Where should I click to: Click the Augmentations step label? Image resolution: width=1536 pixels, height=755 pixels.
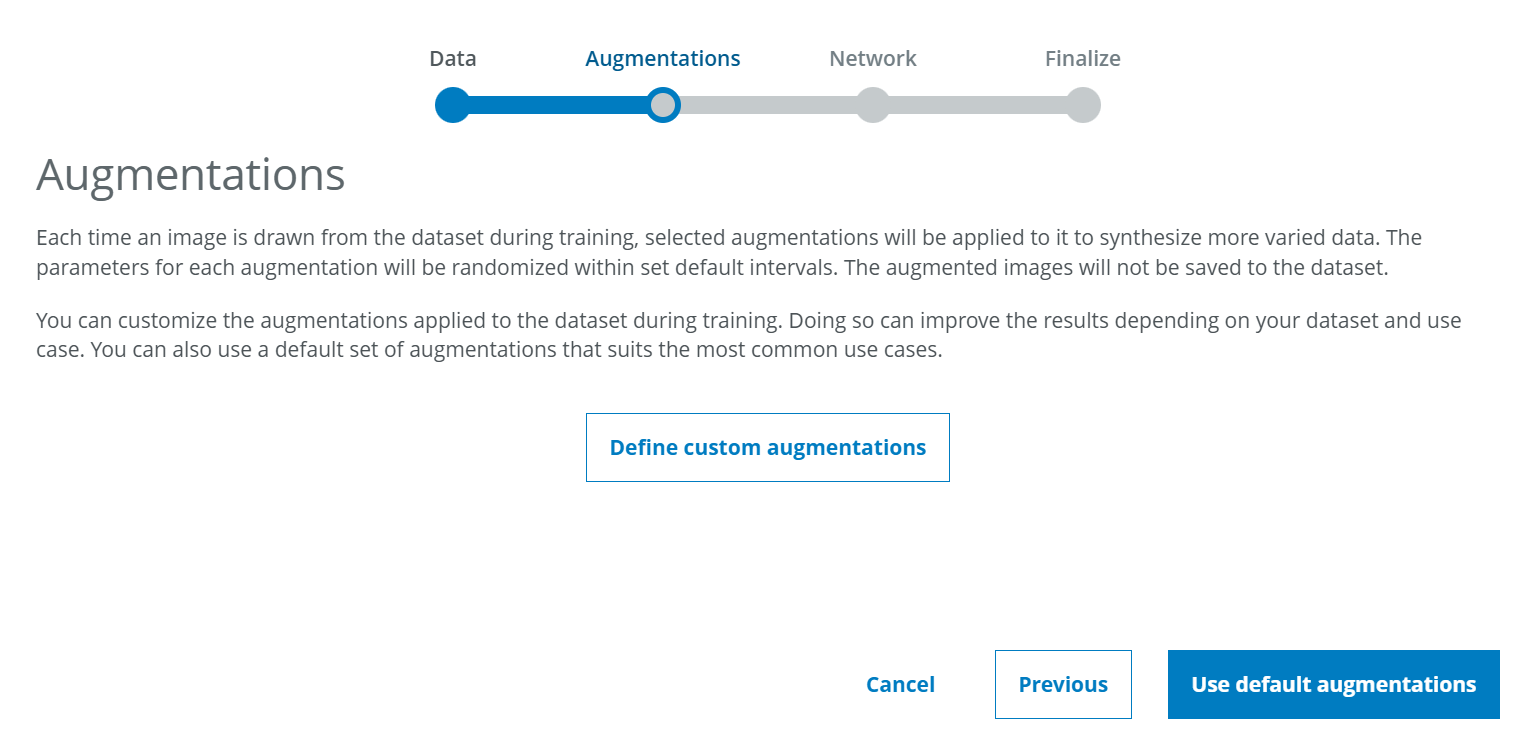662,58
